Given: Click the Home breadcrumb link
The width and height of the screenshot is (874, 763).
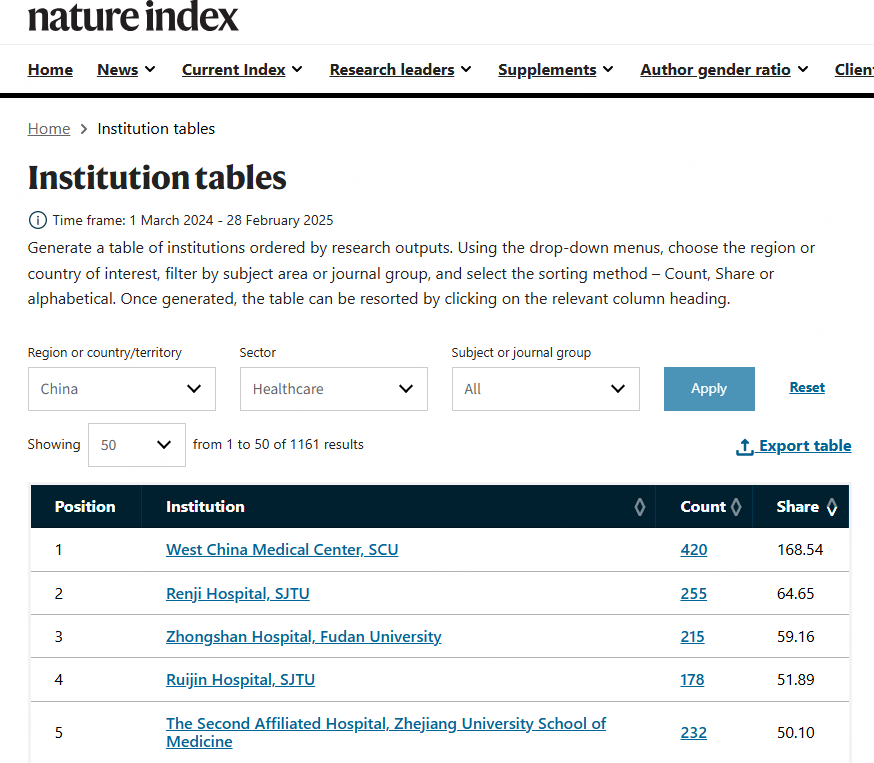Looking at the screenshot, I should [49, 129].
